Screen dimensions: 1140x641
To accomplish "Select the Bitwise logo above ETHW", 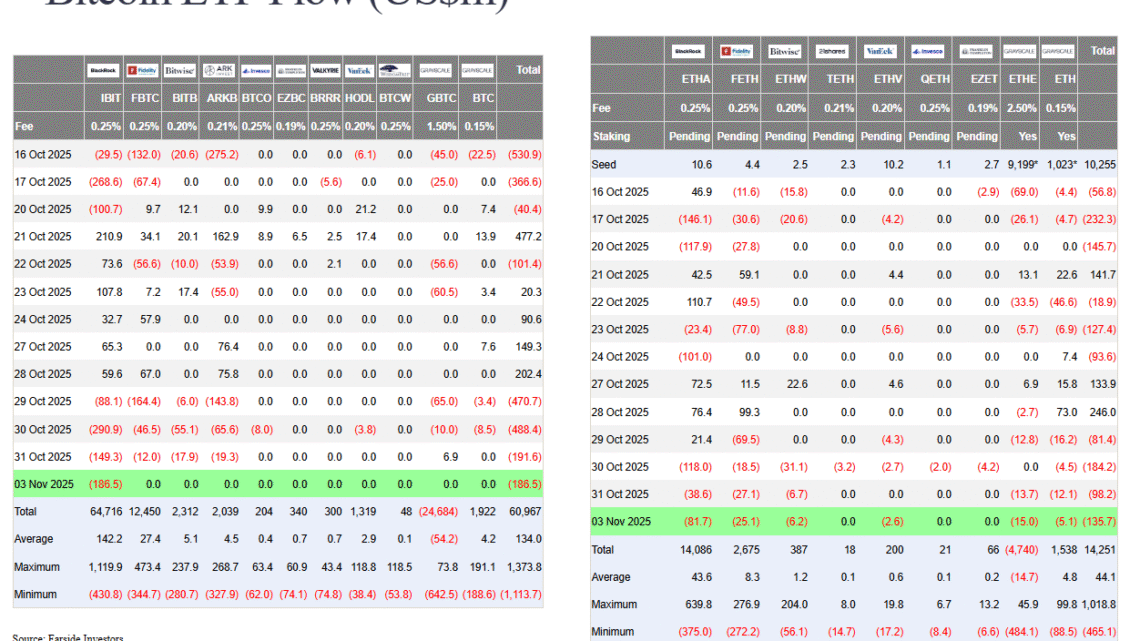I will point(785,50).
